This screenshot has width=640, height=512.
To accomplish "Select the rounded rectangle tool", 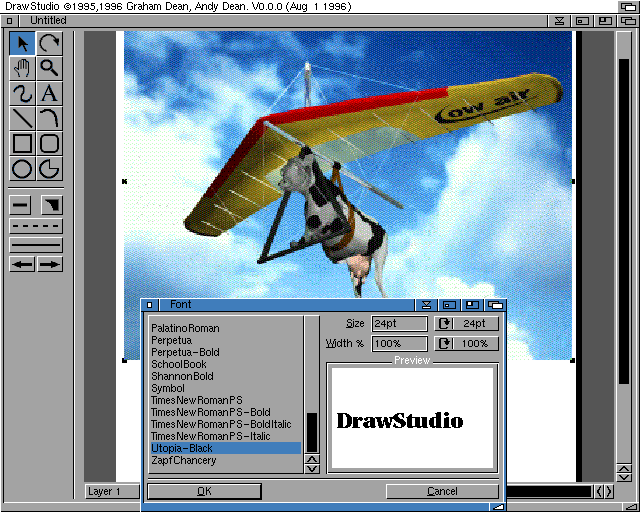I will (49, 144).
